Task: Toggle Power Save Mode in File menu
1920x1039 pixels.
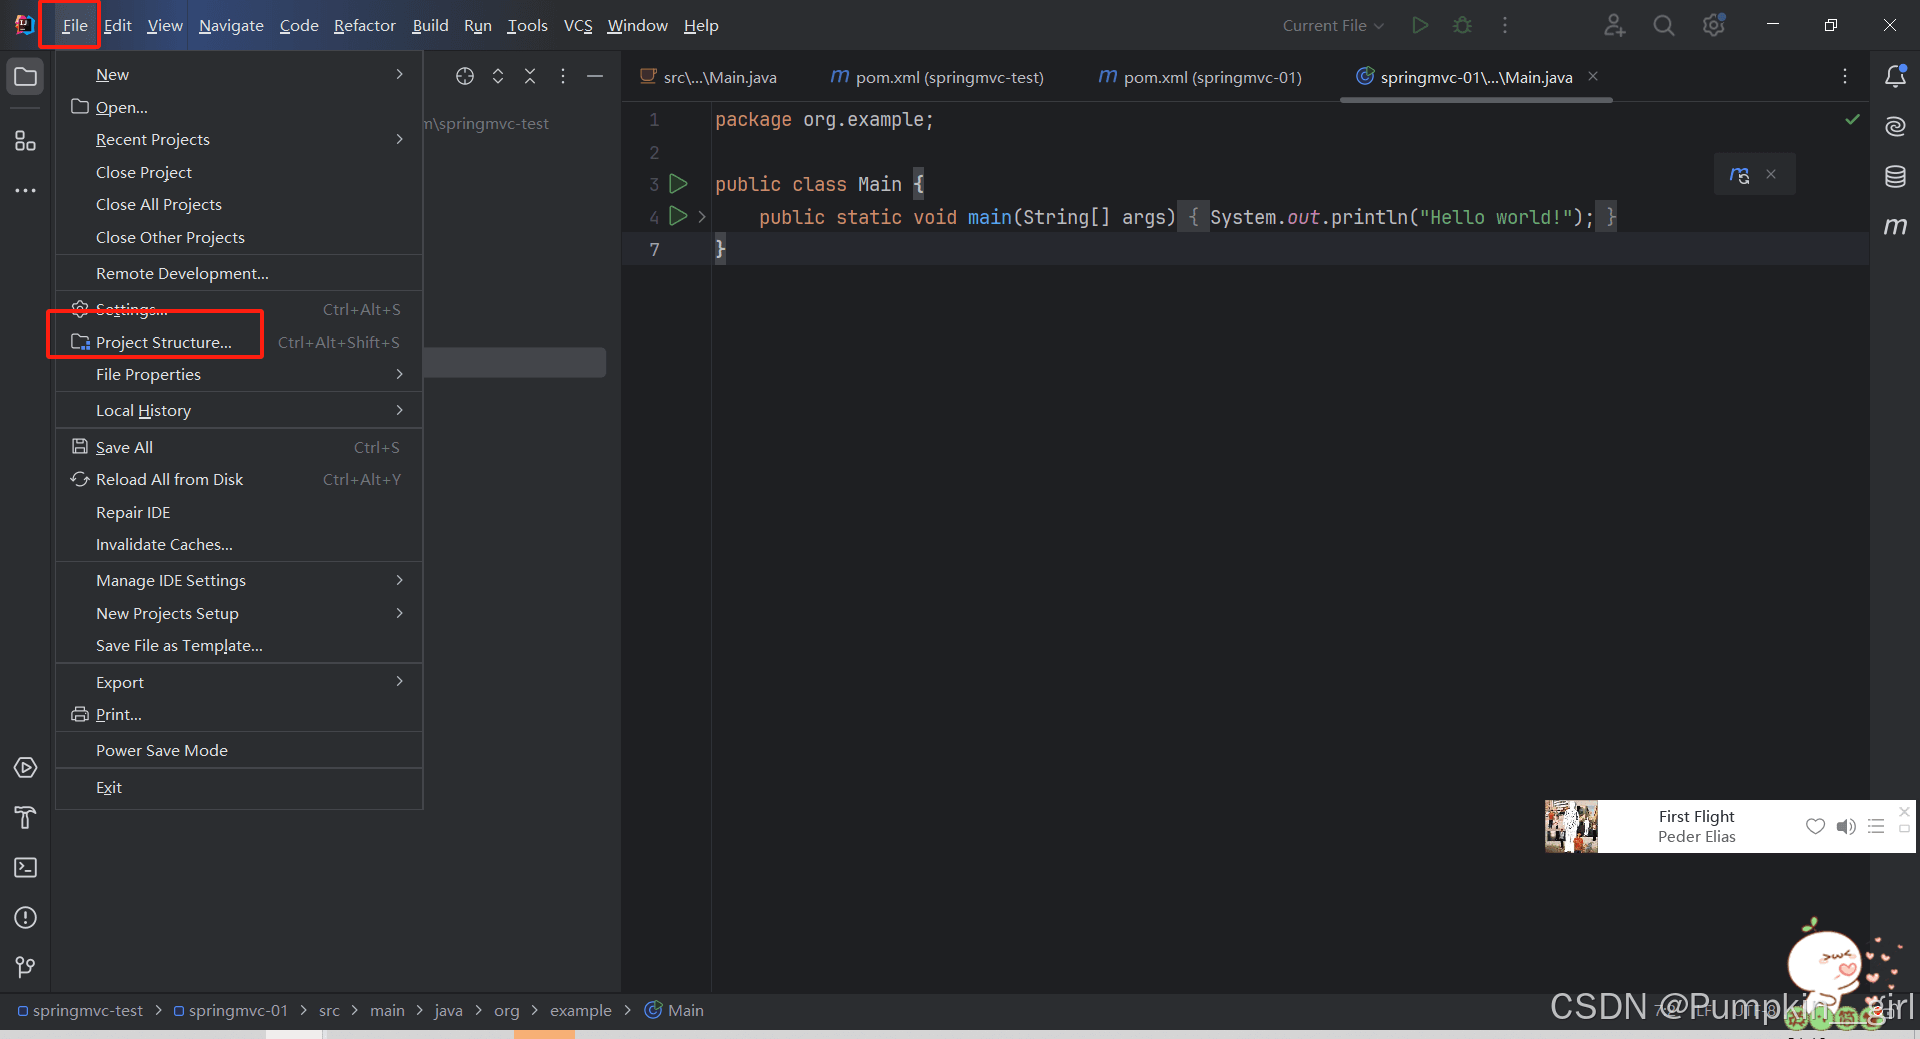Action: pyautogui.click(x=162, y=750)
